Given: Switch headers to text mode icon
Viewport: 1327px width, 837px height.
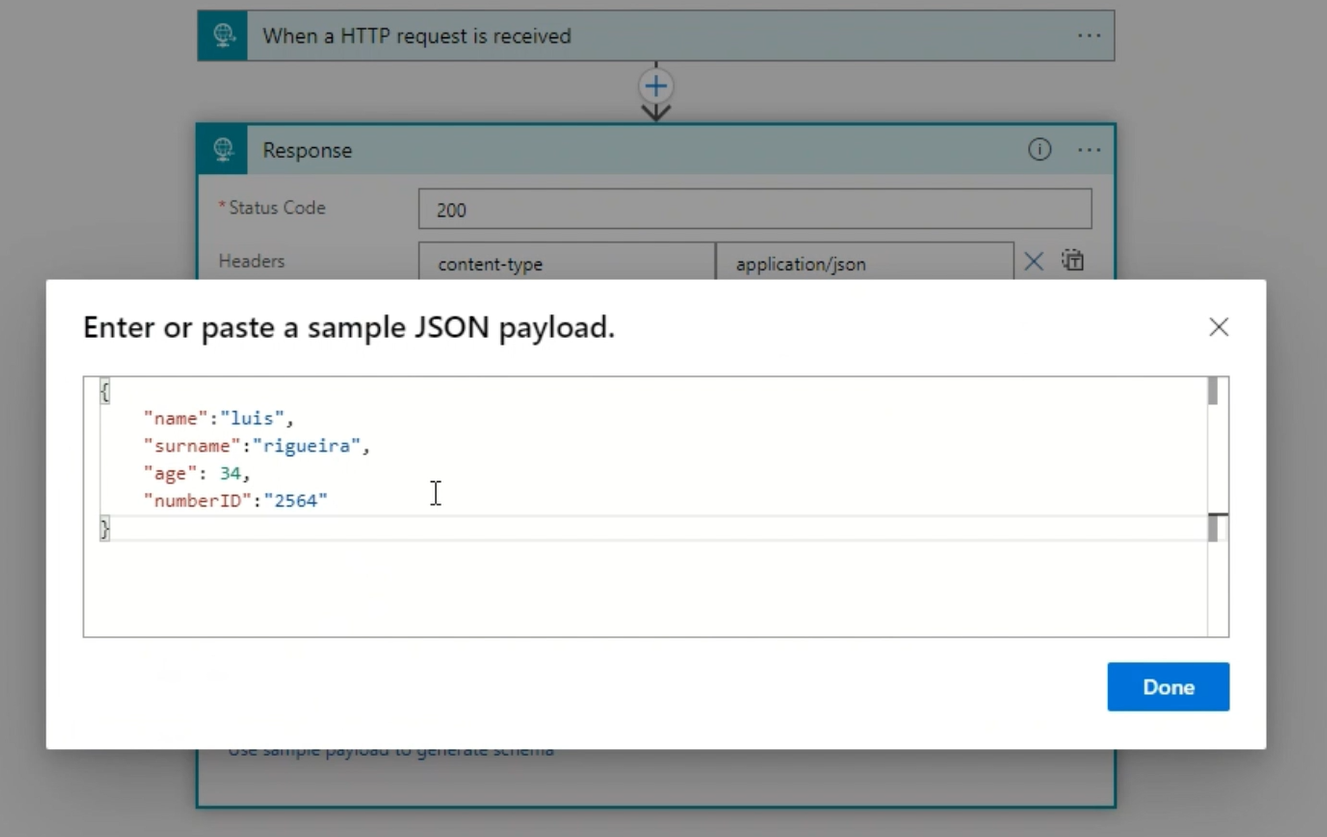Looking at the screenshot, I should coord(1073,261).
